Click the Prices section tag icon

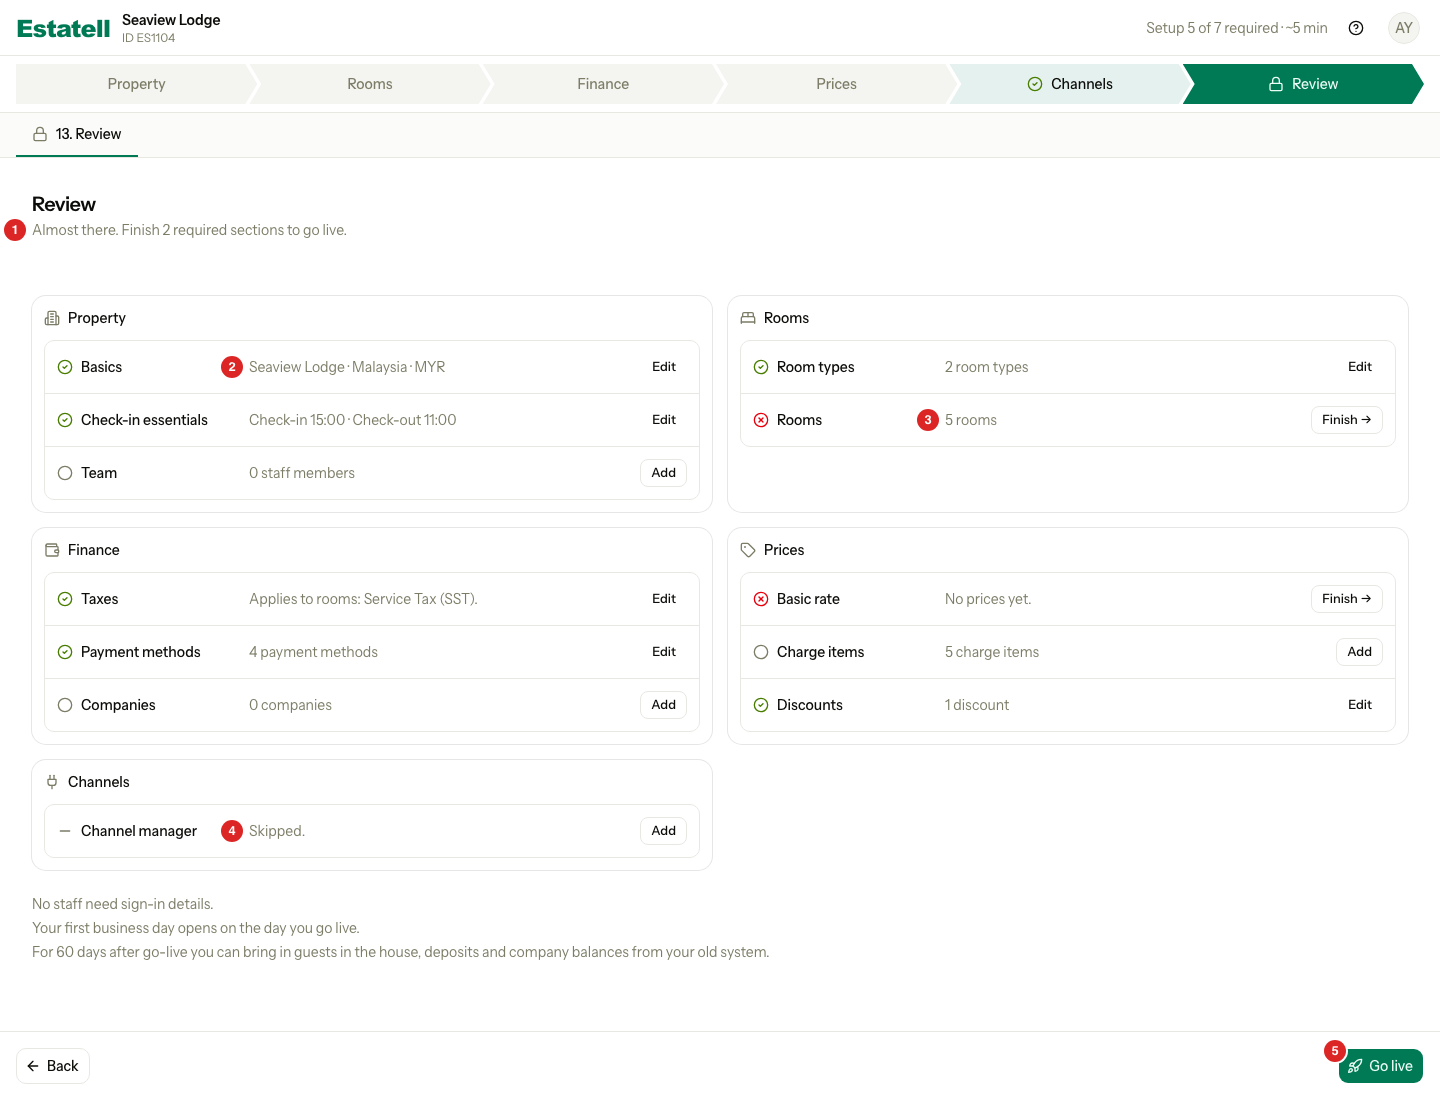point(748,550)
